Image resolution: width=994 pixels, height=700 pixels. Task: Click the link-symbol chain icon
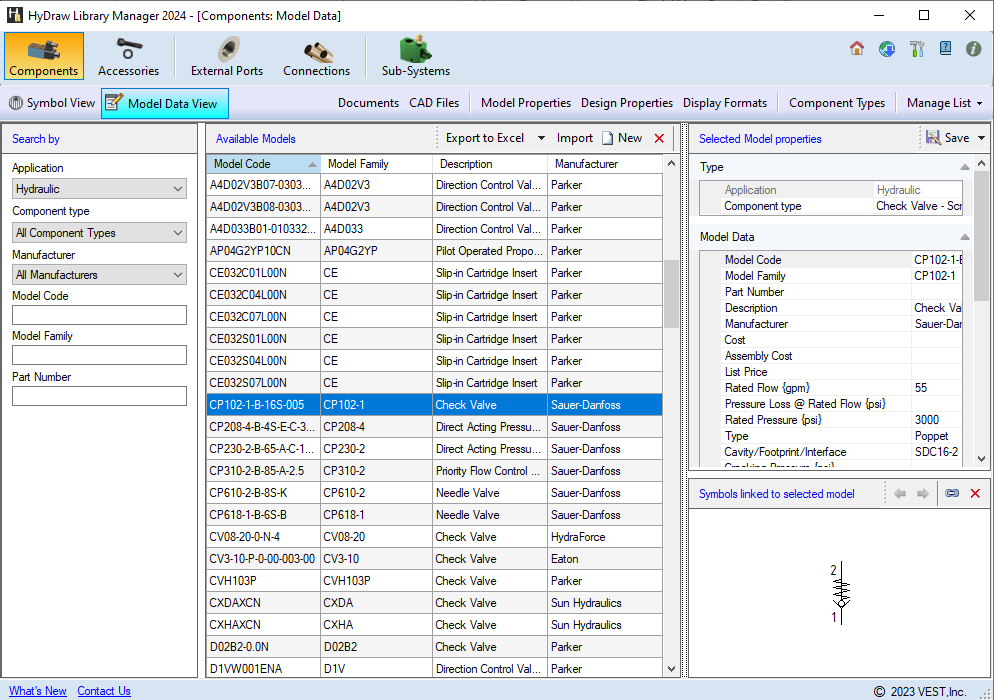(x=952, y=492)
